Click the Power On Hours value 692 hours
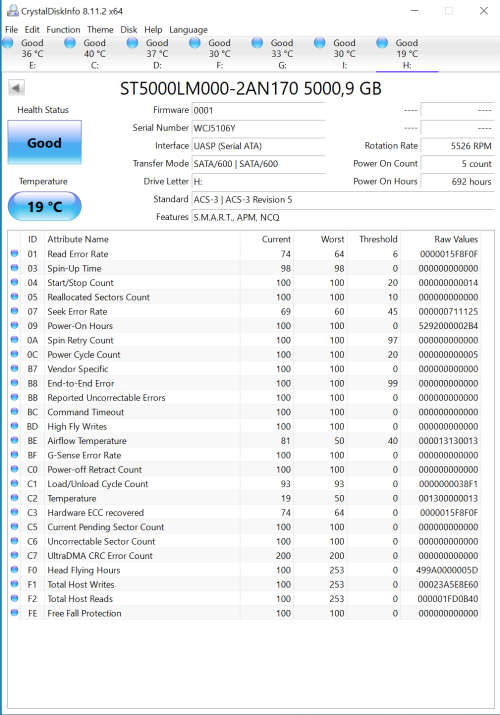 pyautogui.click(x=457, y=181)
